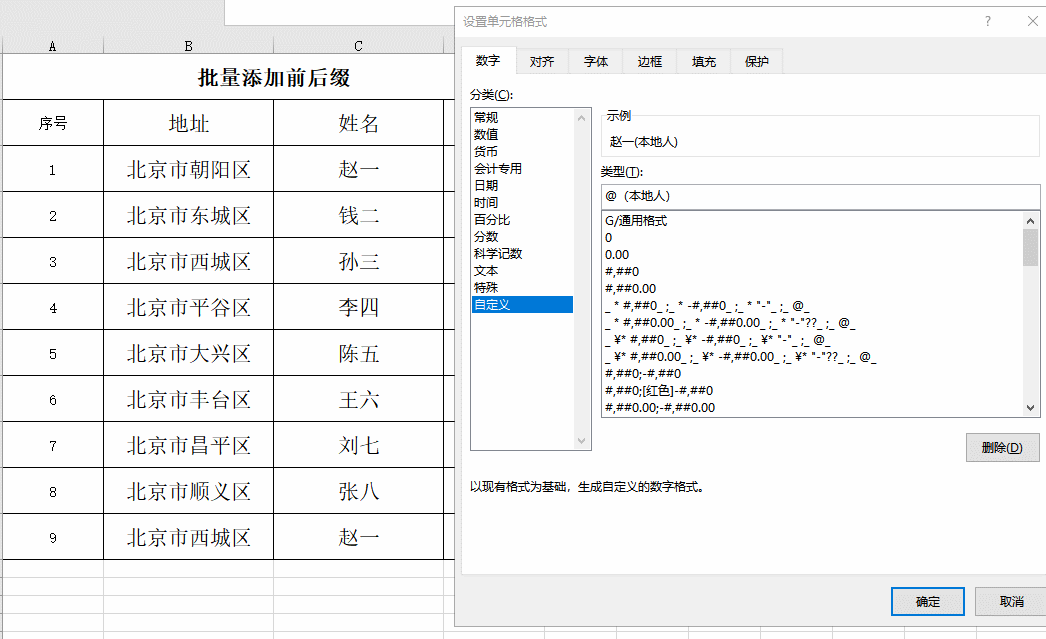Image resolution: width=1046 pixels, height=639 pixels.
Task: Select 常规 in the category list
Action: click(522, 117)
